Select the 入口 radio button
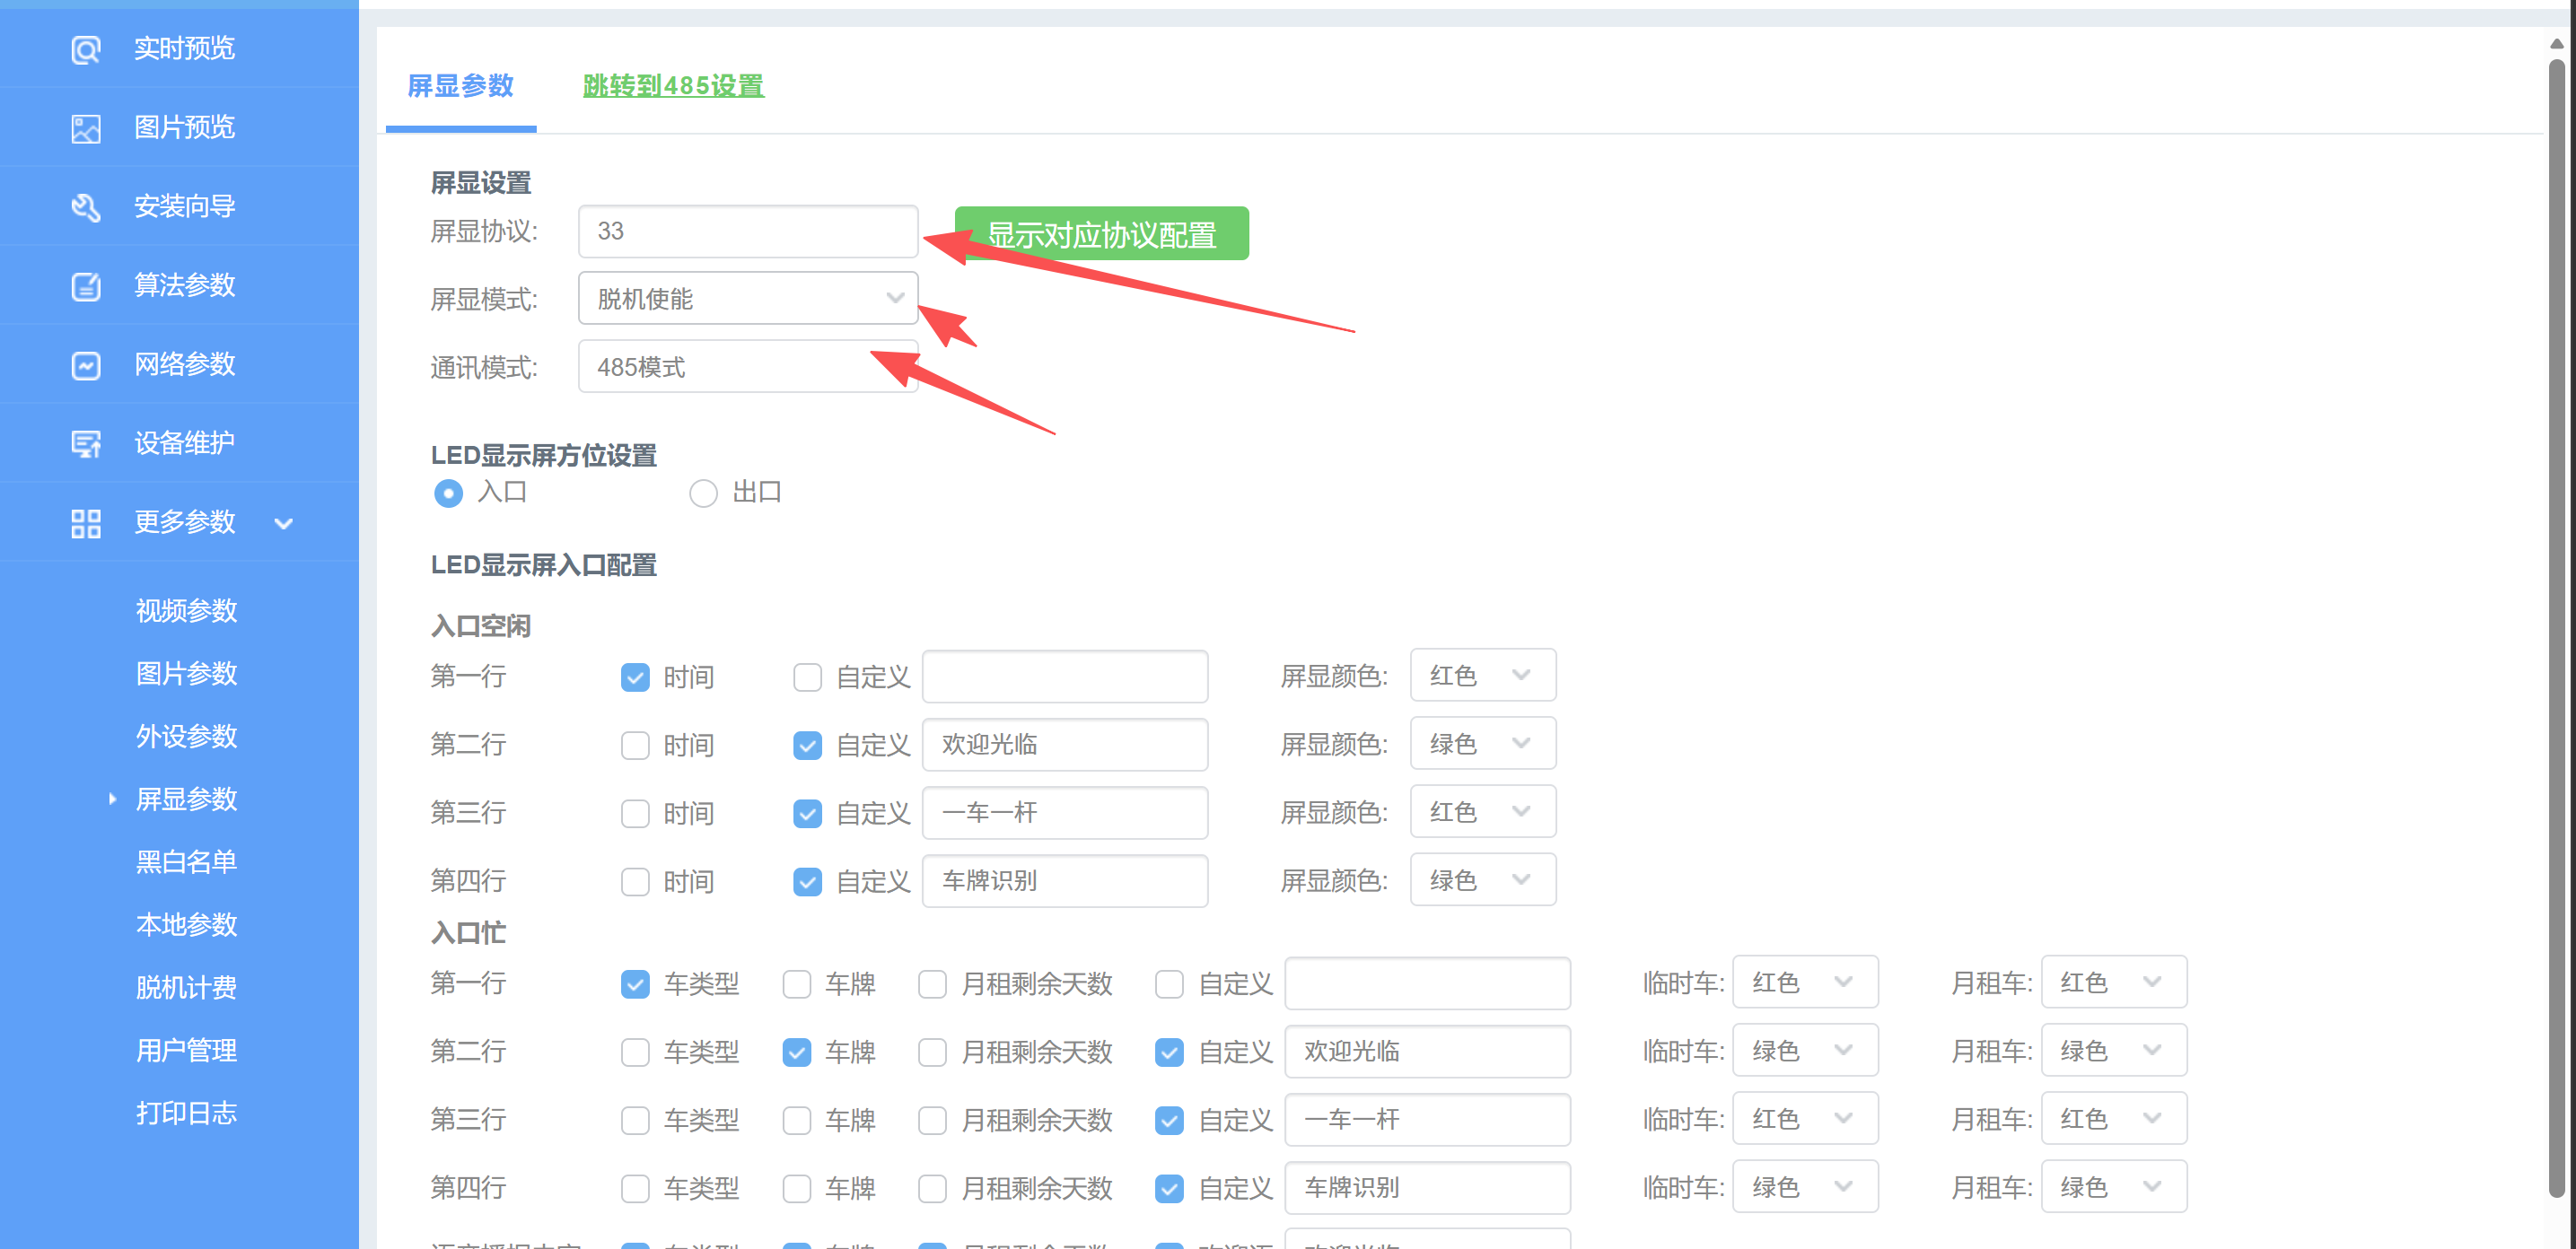The height and width of the screenshot is (1249, 2576). 448,493
